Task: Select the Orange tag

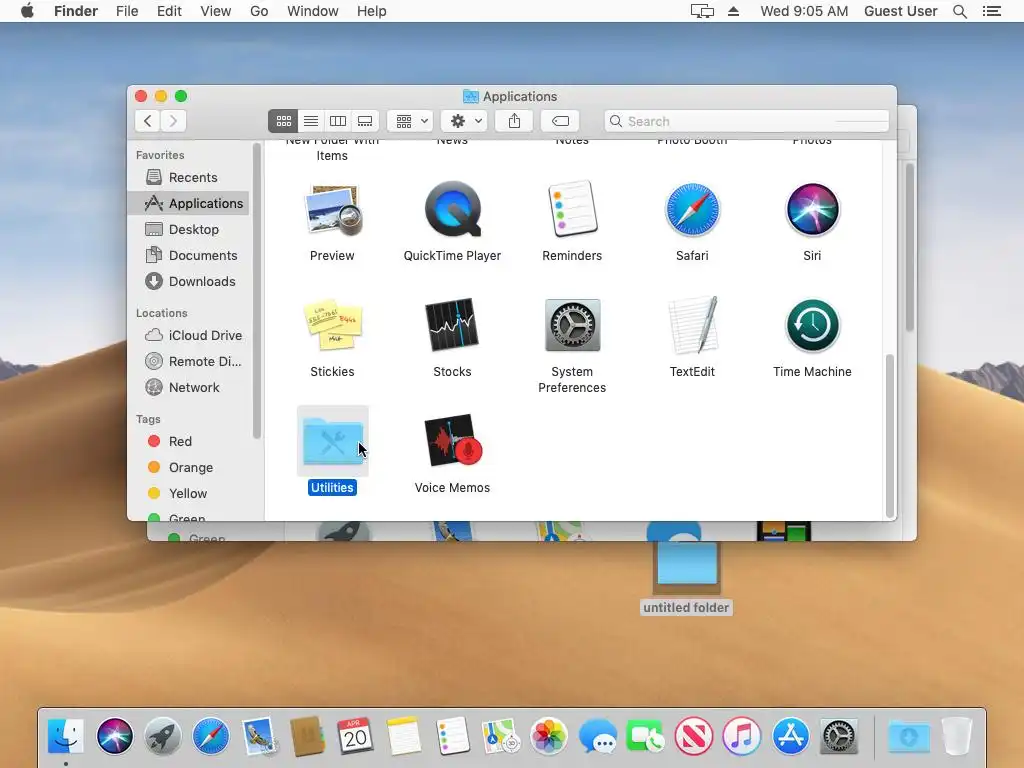Action: point(188,468)
